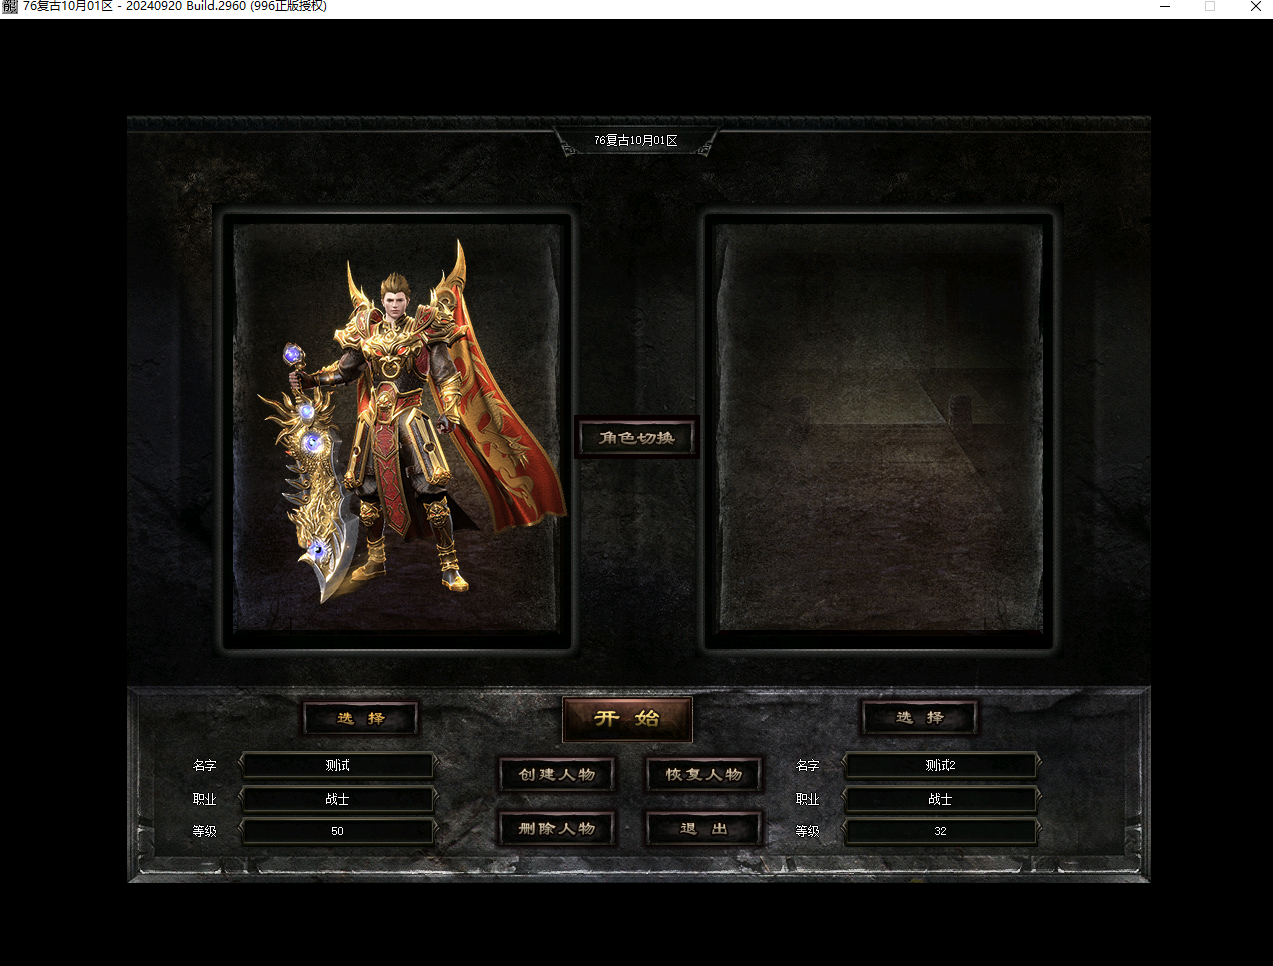The image size is (1273, 966).
Task: Click the left name field showing 测试
Action: (338, 766)
